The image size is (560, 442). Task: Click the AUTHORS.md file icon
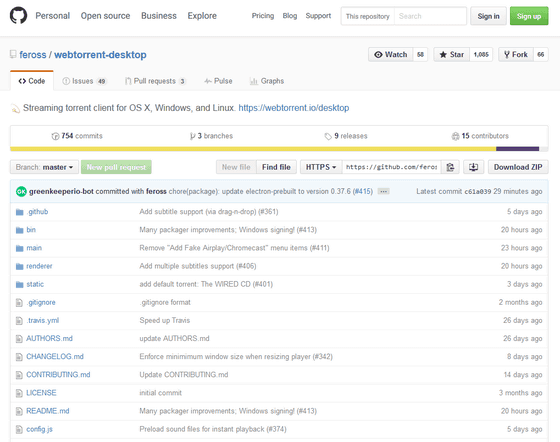pos(19,339)
